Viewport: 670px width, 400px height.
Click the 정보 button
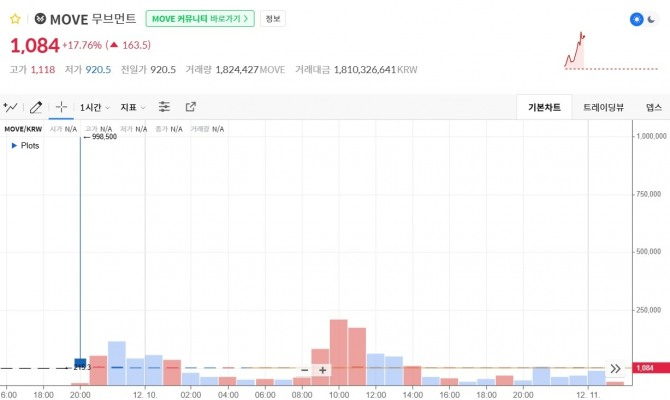273,19
